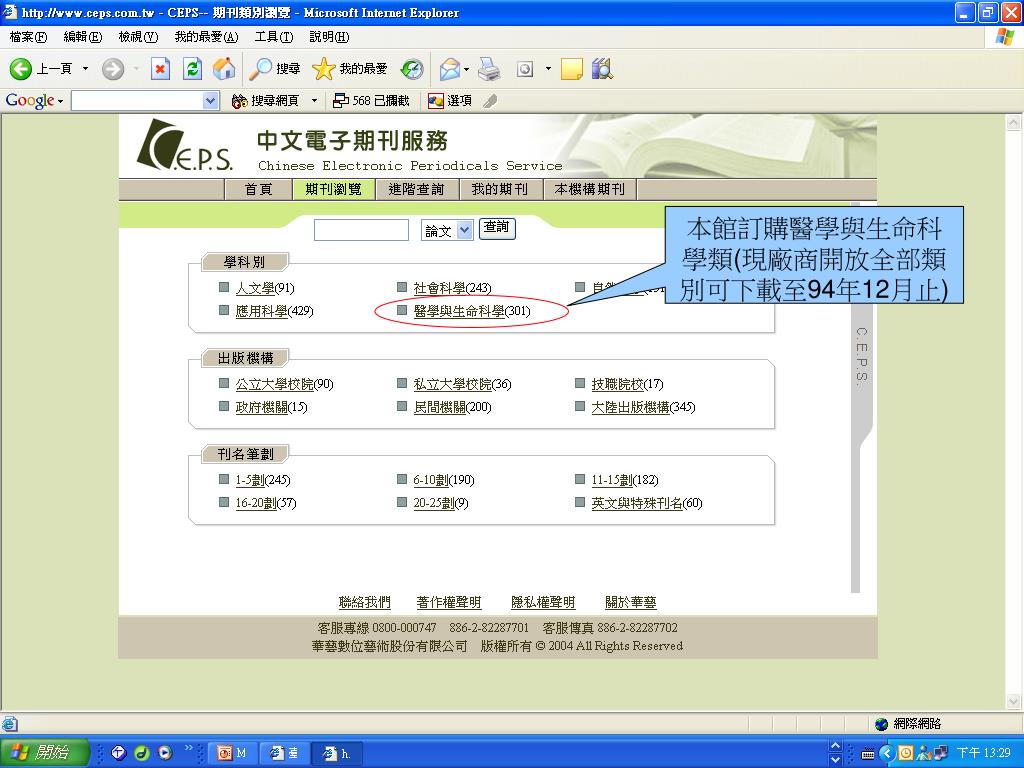The image size is (1024, 768).
Task: Switch to the 我的期刊 tab
Action: tap(500, 189)
